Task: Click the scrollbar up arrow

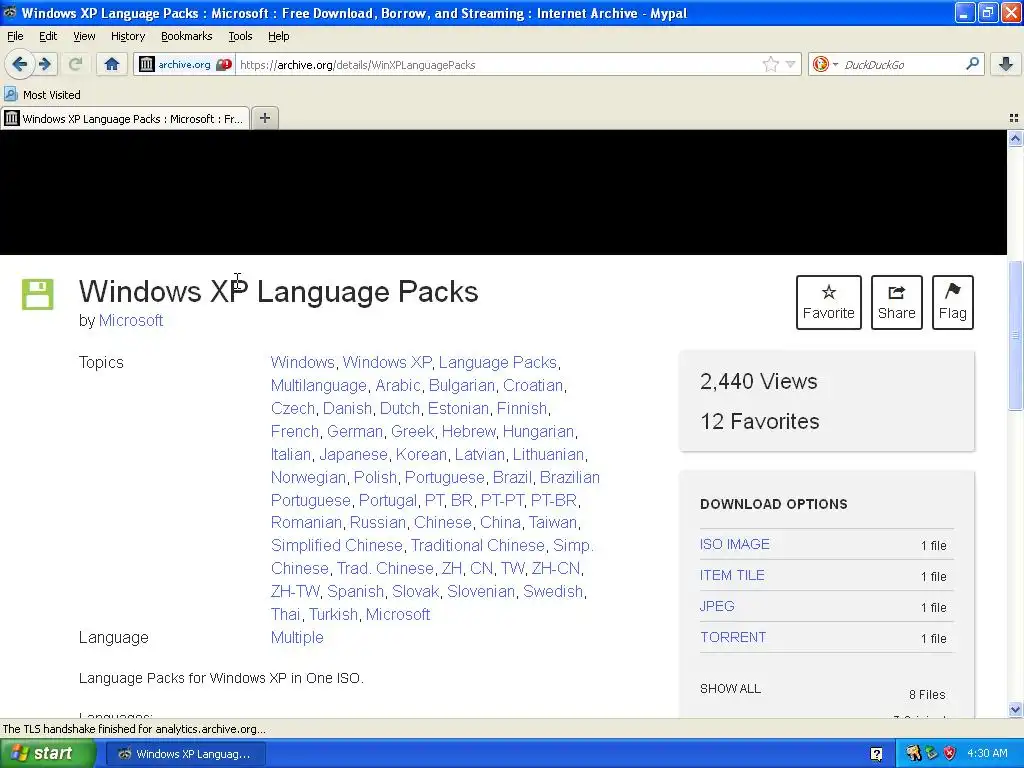Action: tap(1015, 138)
